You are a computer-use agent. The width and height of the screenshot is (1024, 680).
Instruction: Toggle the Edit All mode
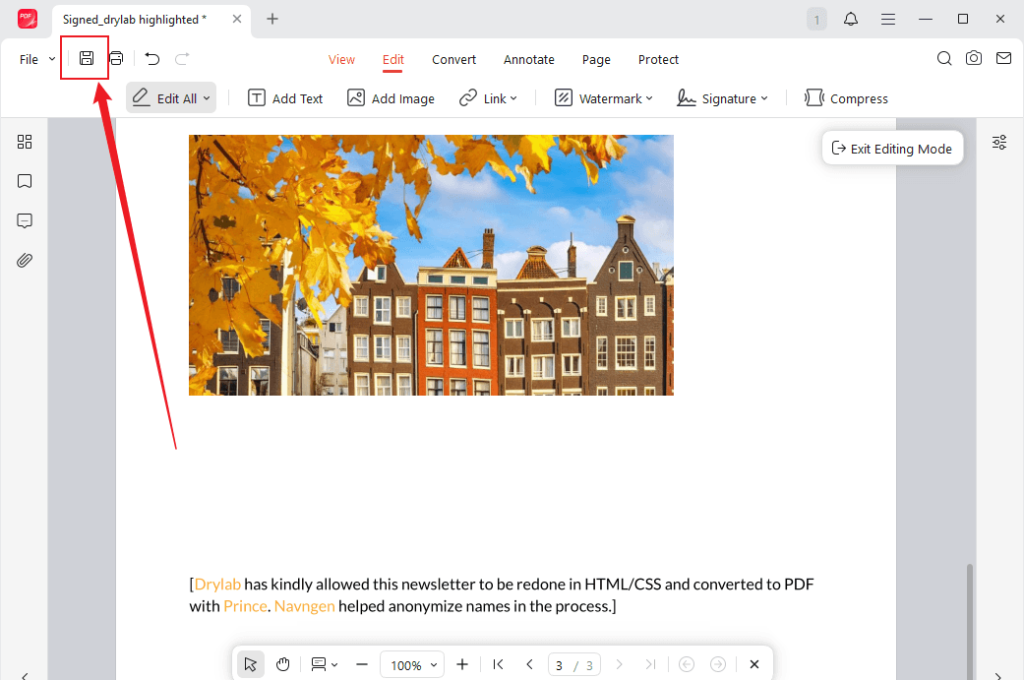170,97
